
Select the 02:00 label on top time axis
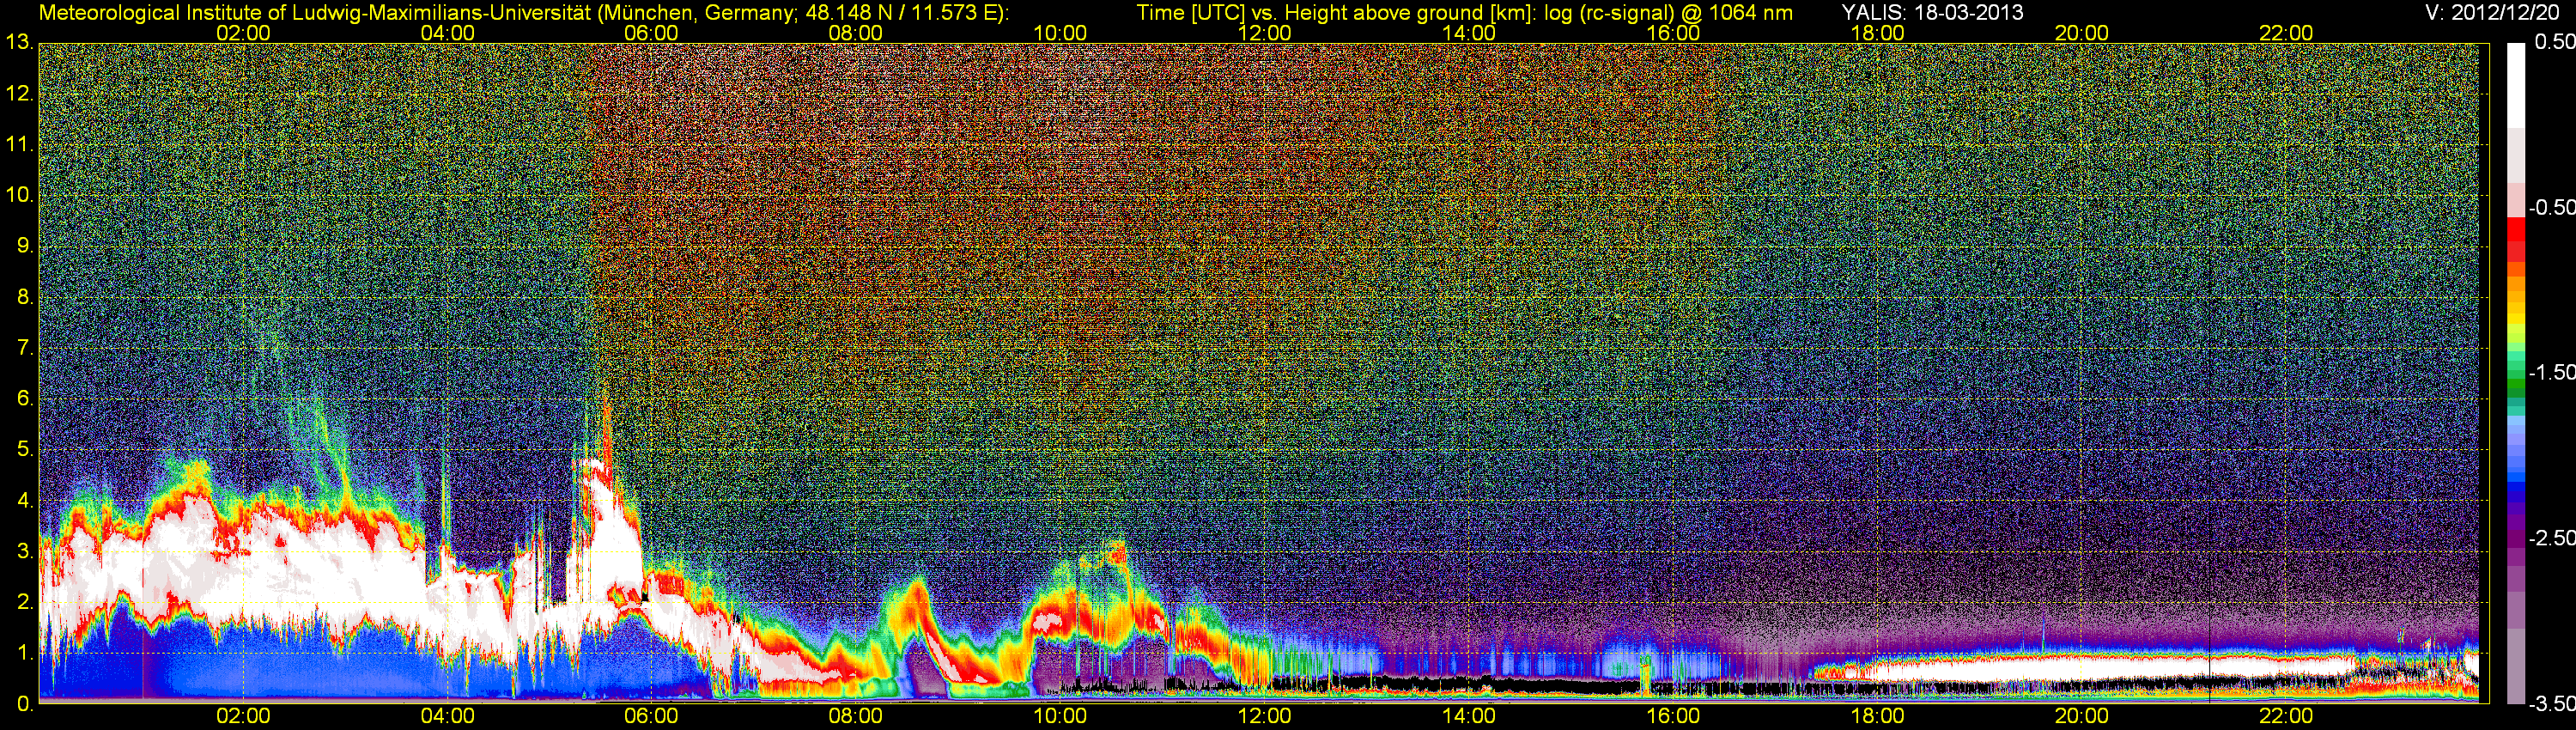243,33
